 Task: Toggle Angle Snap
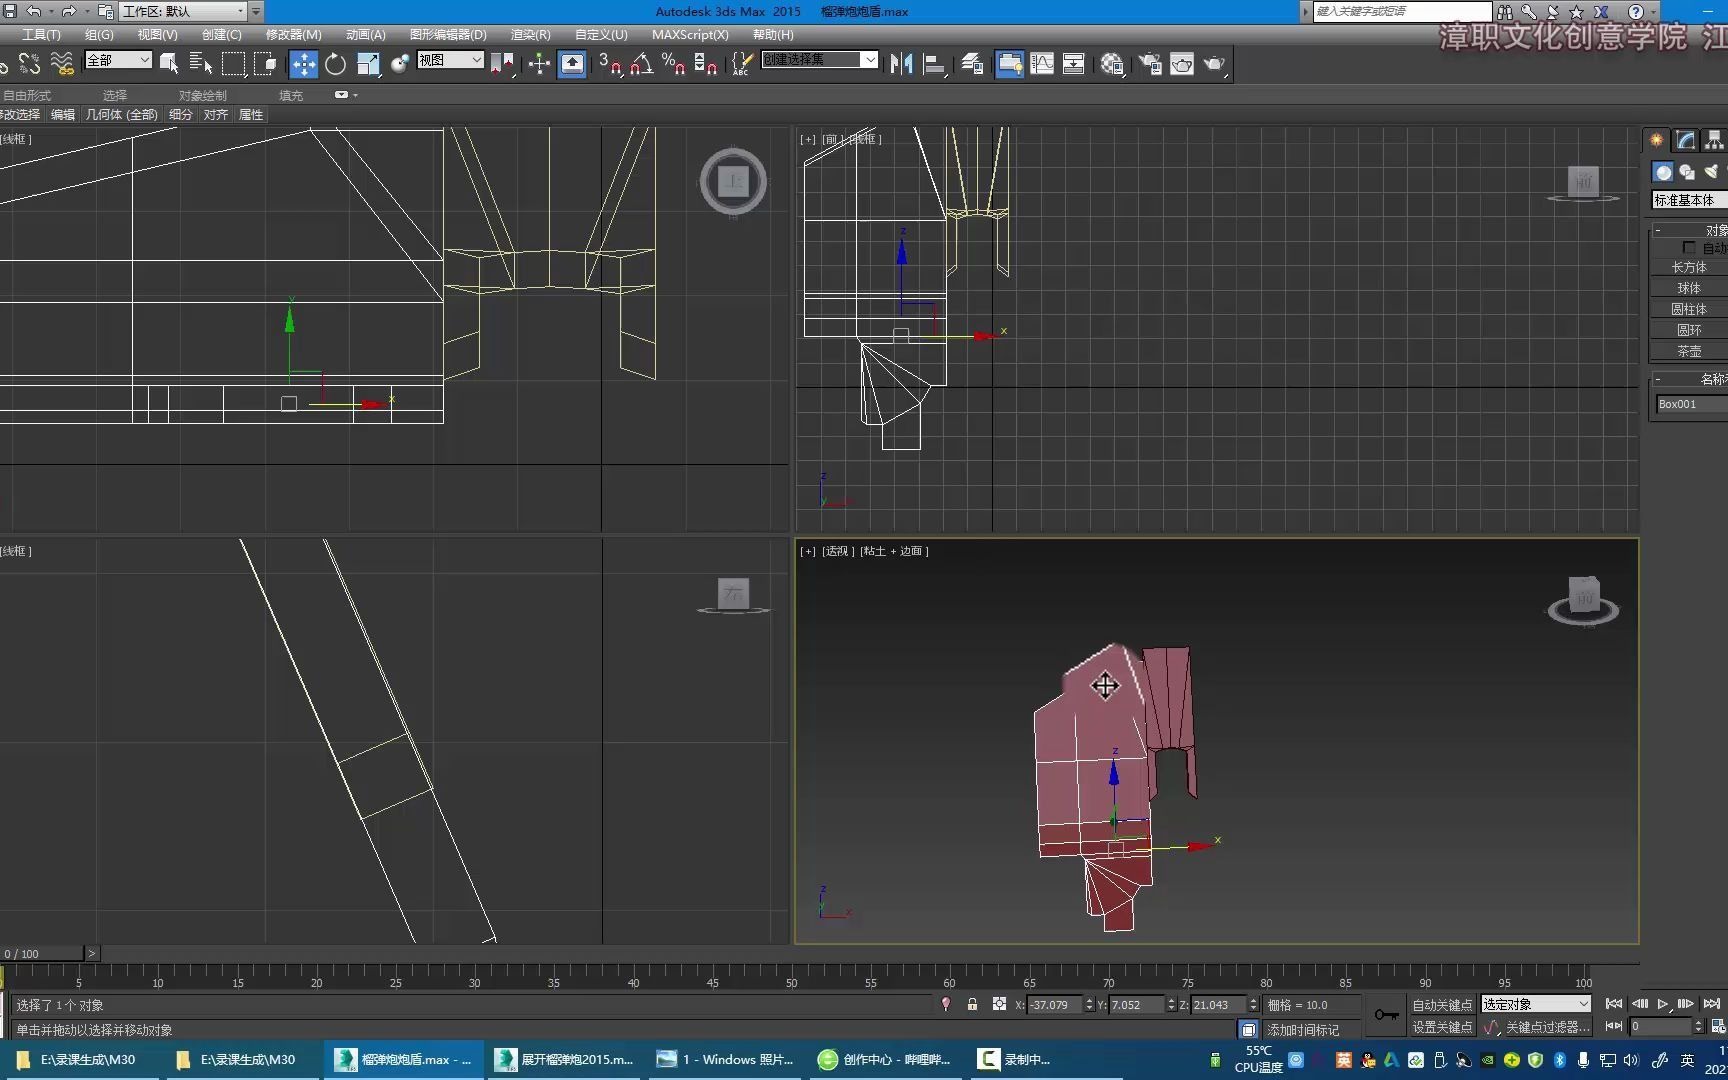(x=642, y=64)
